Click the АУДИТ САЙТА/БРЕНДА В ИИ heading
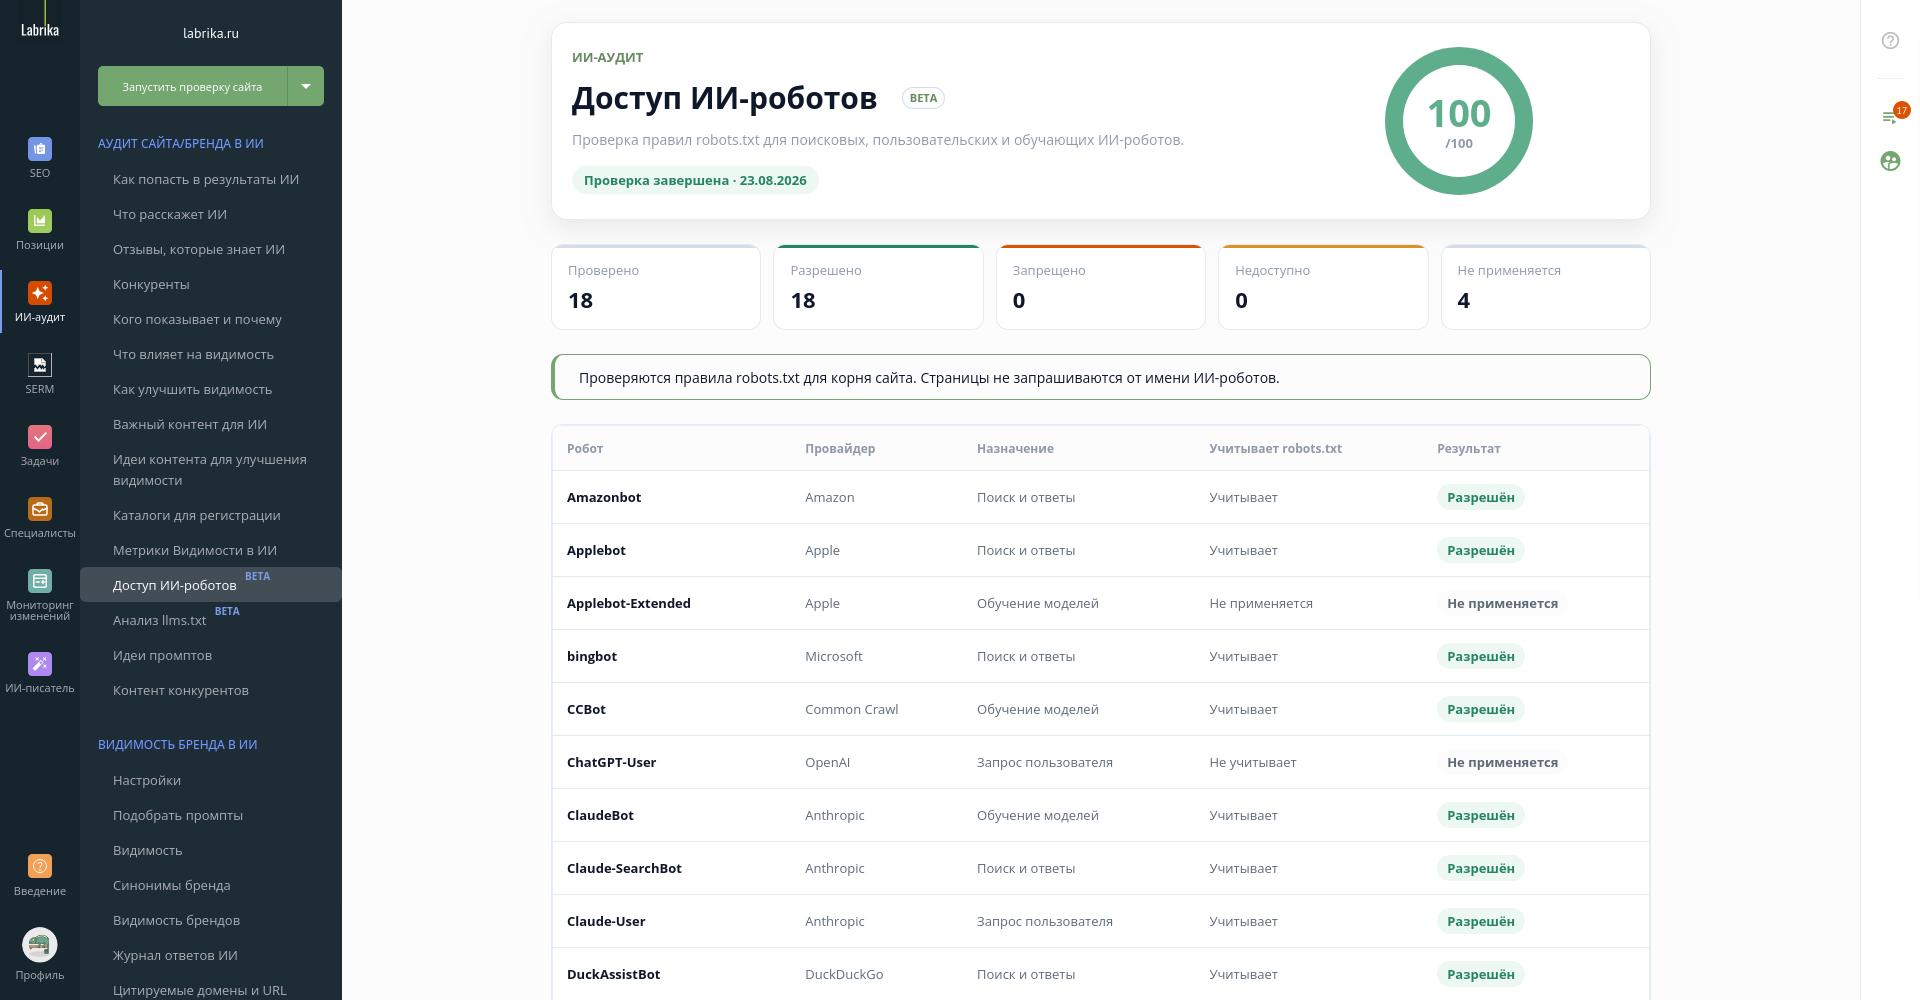The image size is (1920, 1000). [x=181, y=144]
